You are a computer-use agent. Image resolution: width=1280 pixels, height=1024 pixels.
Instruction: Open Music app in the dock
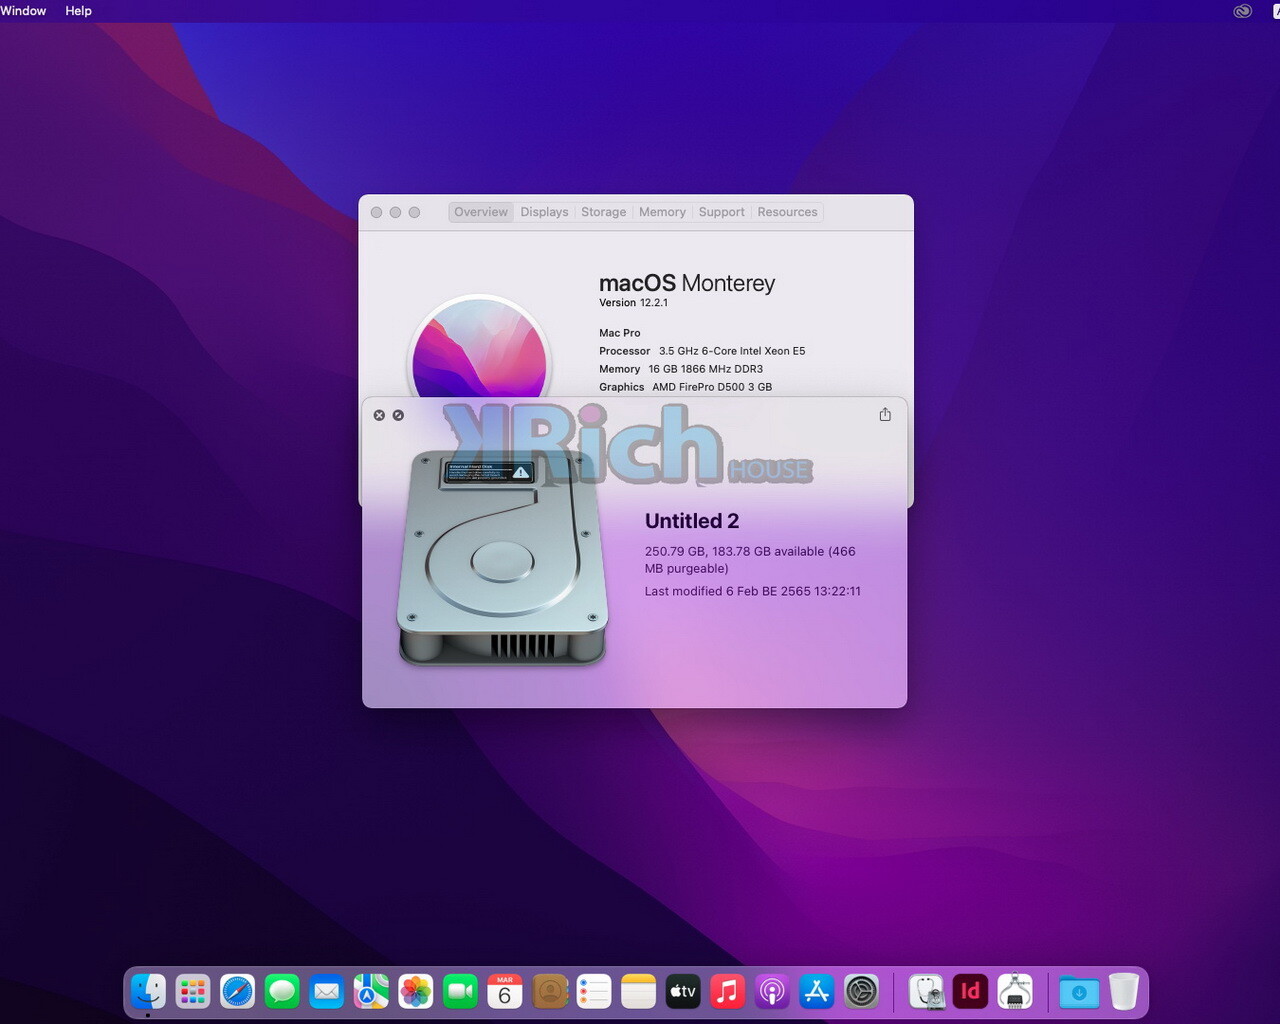click(728, 992)
